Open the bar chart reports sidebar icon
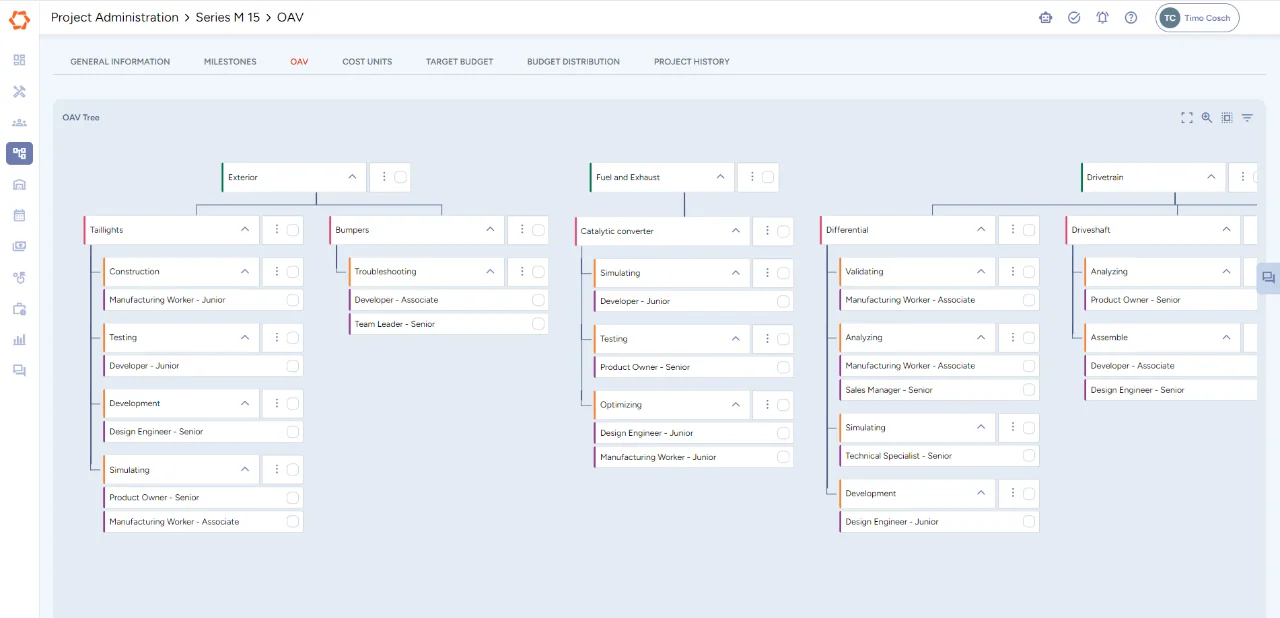The height and width of the screenshot is (618, 1280). (19, 339)
